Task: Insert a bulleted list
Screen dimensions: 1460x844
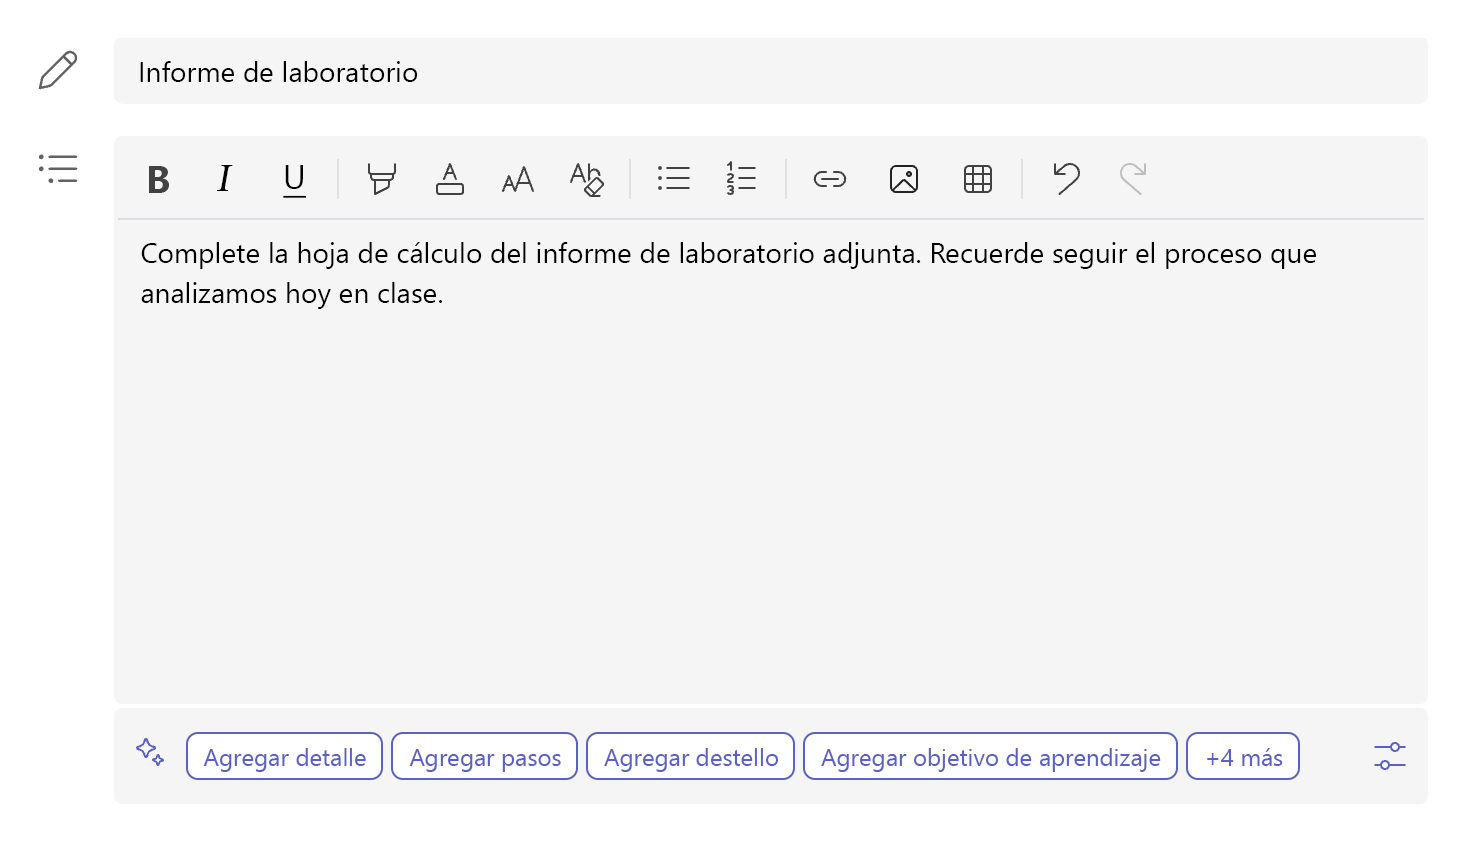Action: pos(674,180)
